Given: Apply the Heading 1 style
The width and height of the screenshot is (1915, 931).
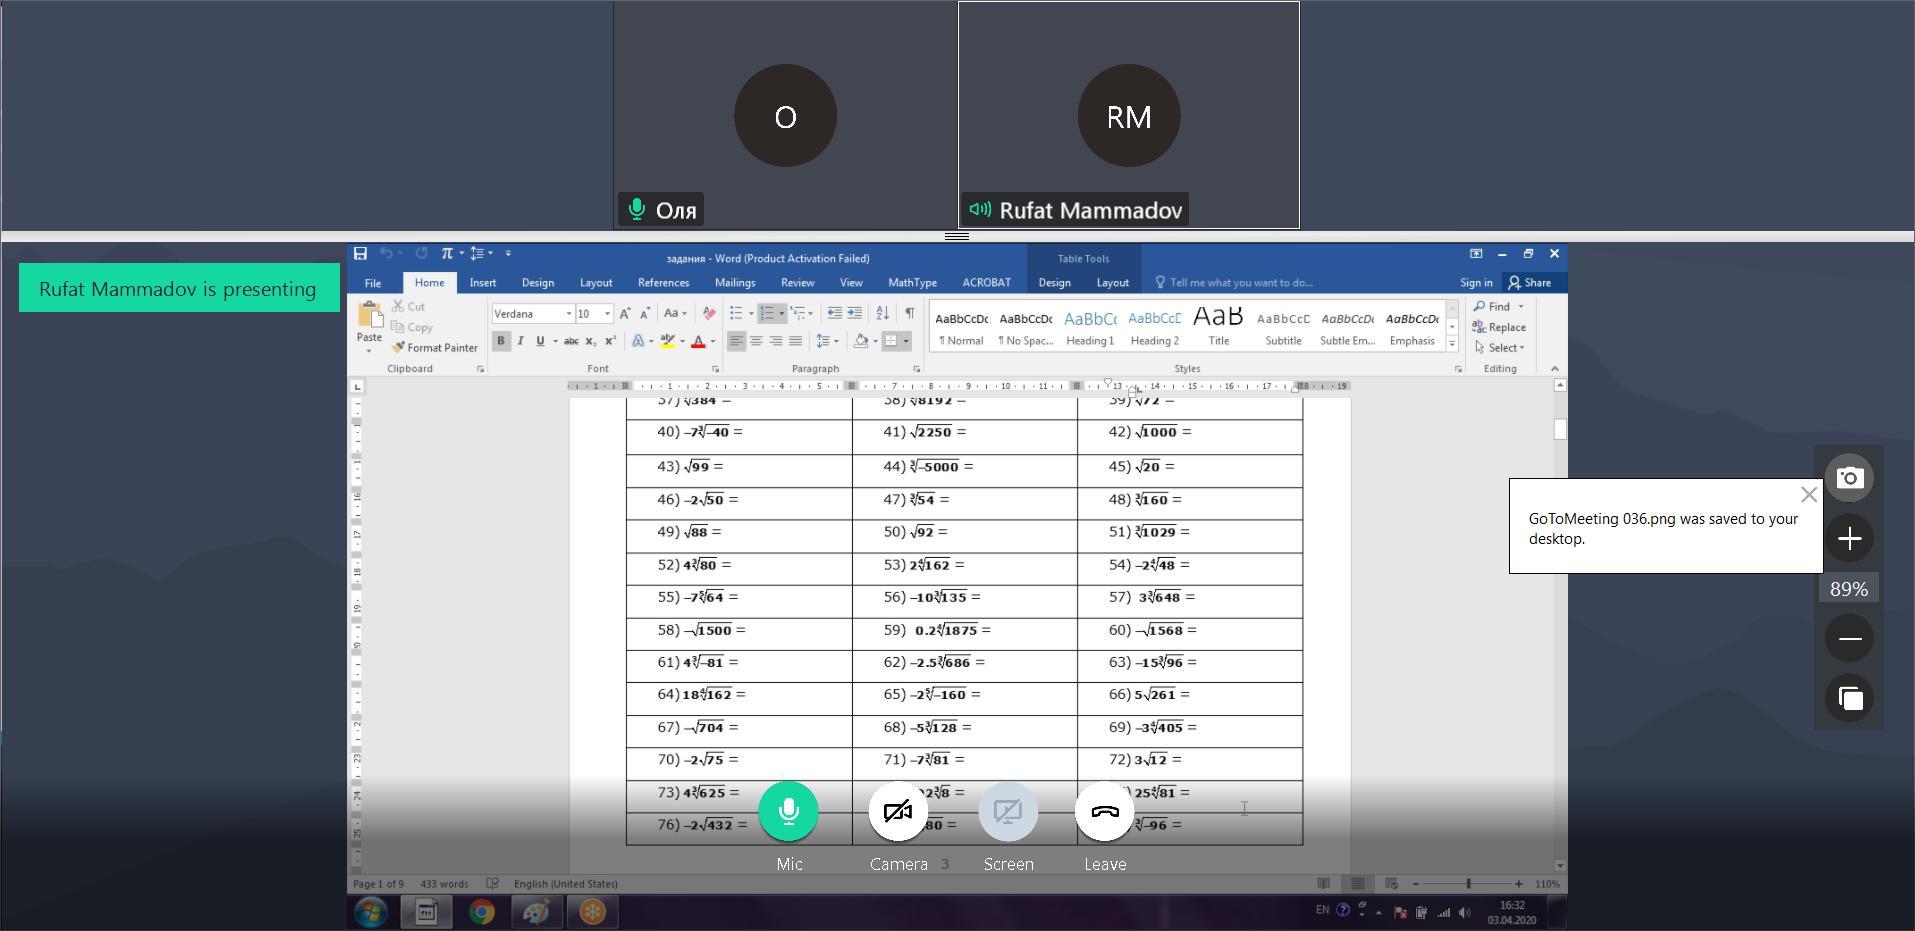Looking at the screenshot, I should [1090, 326].
